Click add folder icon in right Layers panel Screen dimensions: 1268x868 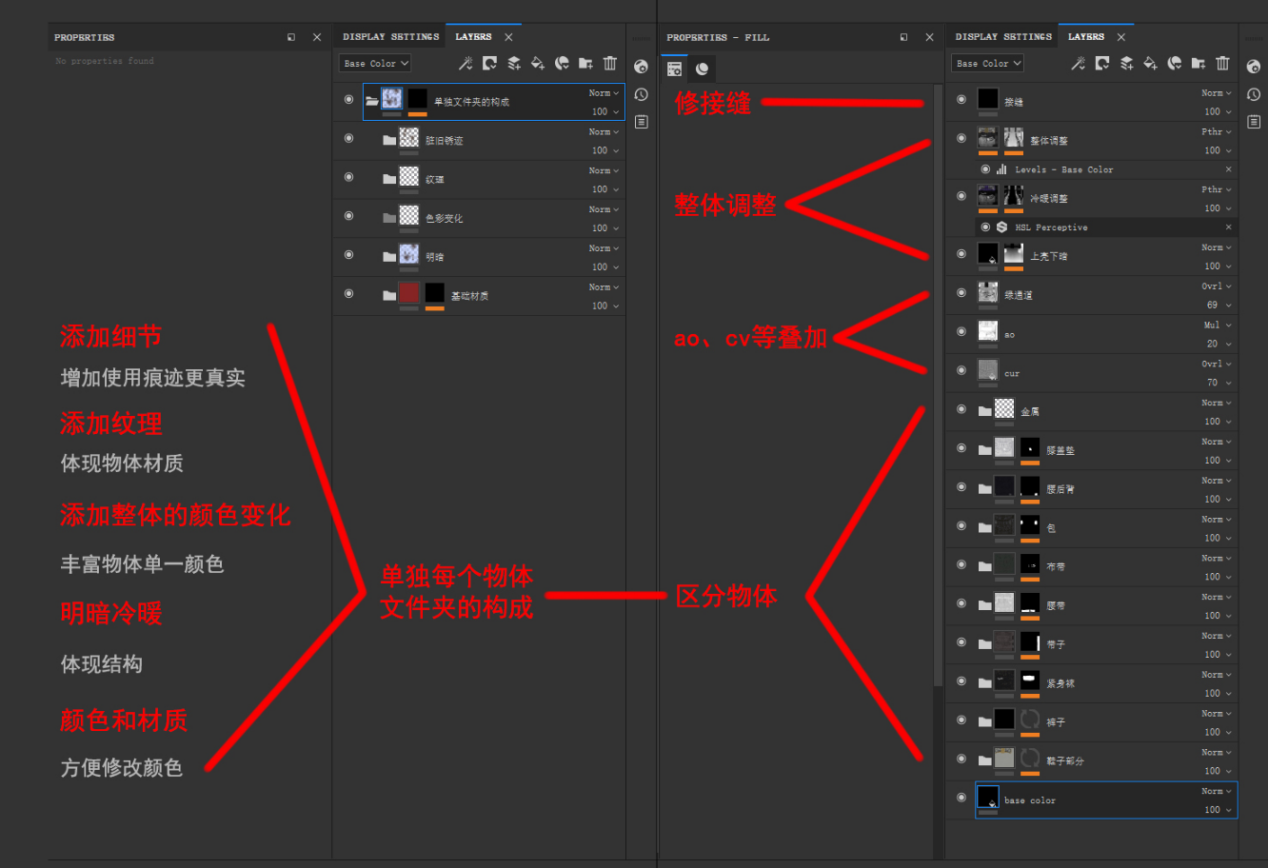click(x=1198, y=63)
